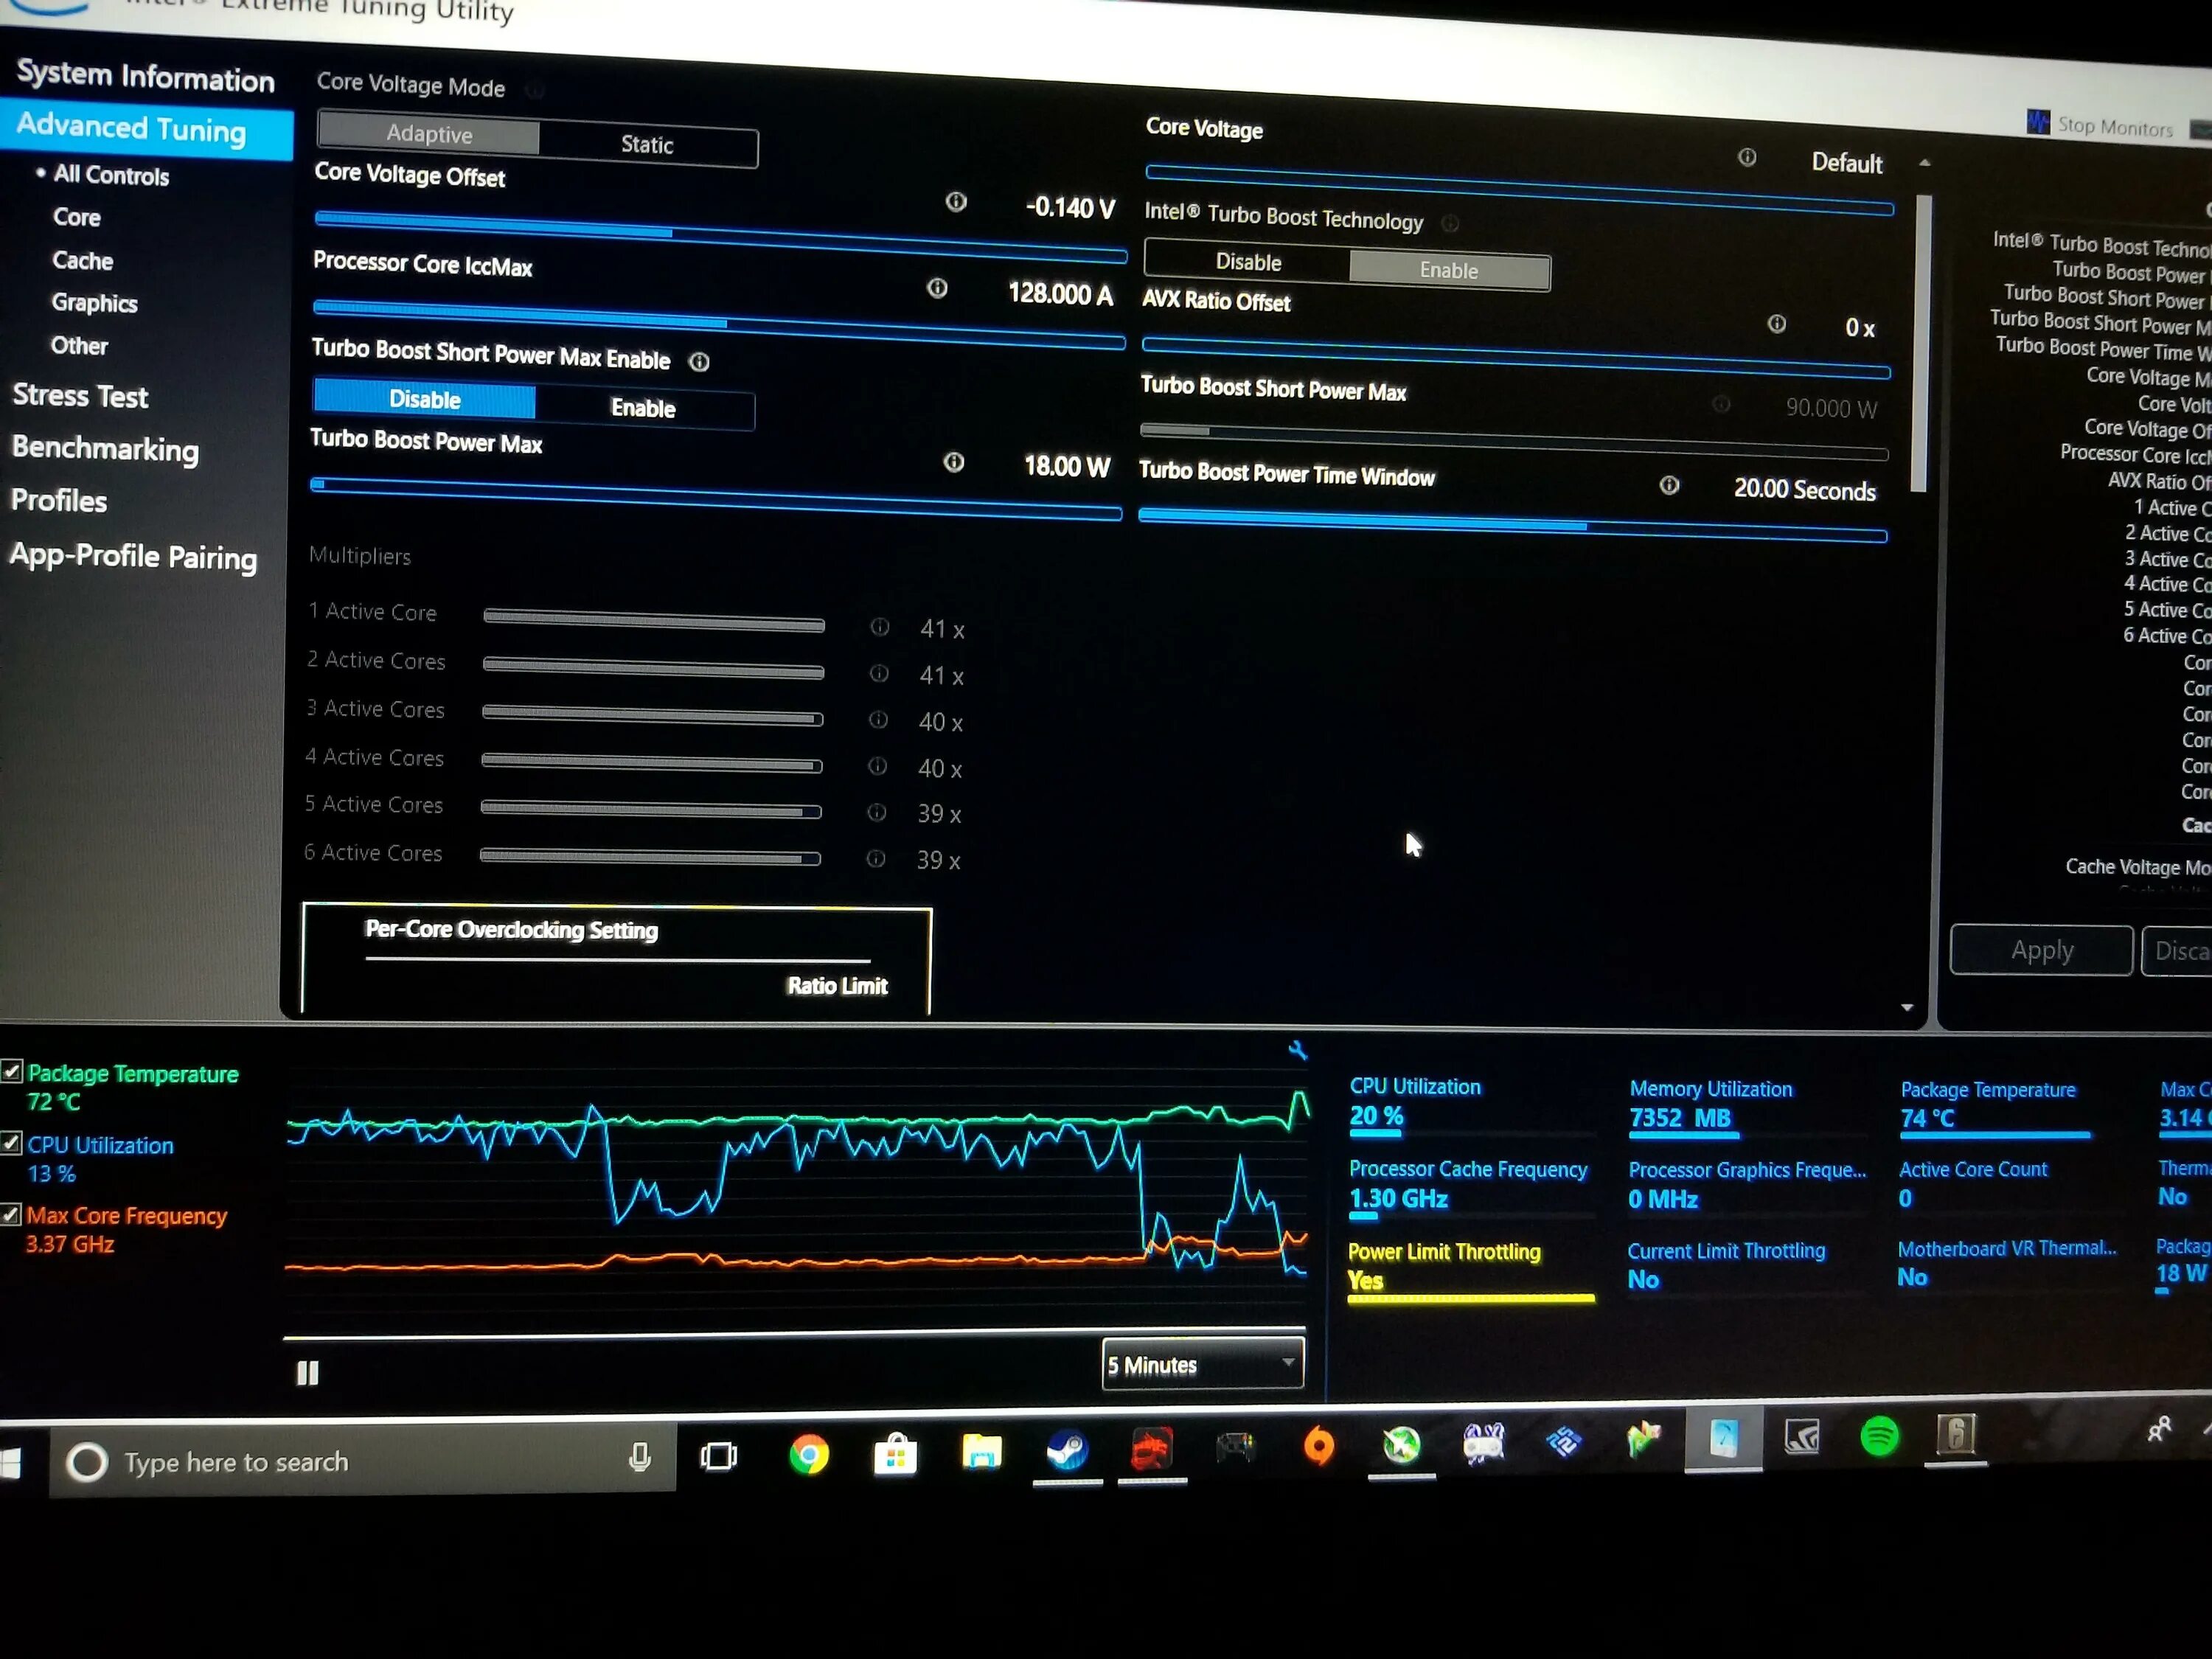Open the red dragon app in the taskbar
Image resolution: width=2212 pixels, height=1659 pixels.
tap(1151, 1448)
